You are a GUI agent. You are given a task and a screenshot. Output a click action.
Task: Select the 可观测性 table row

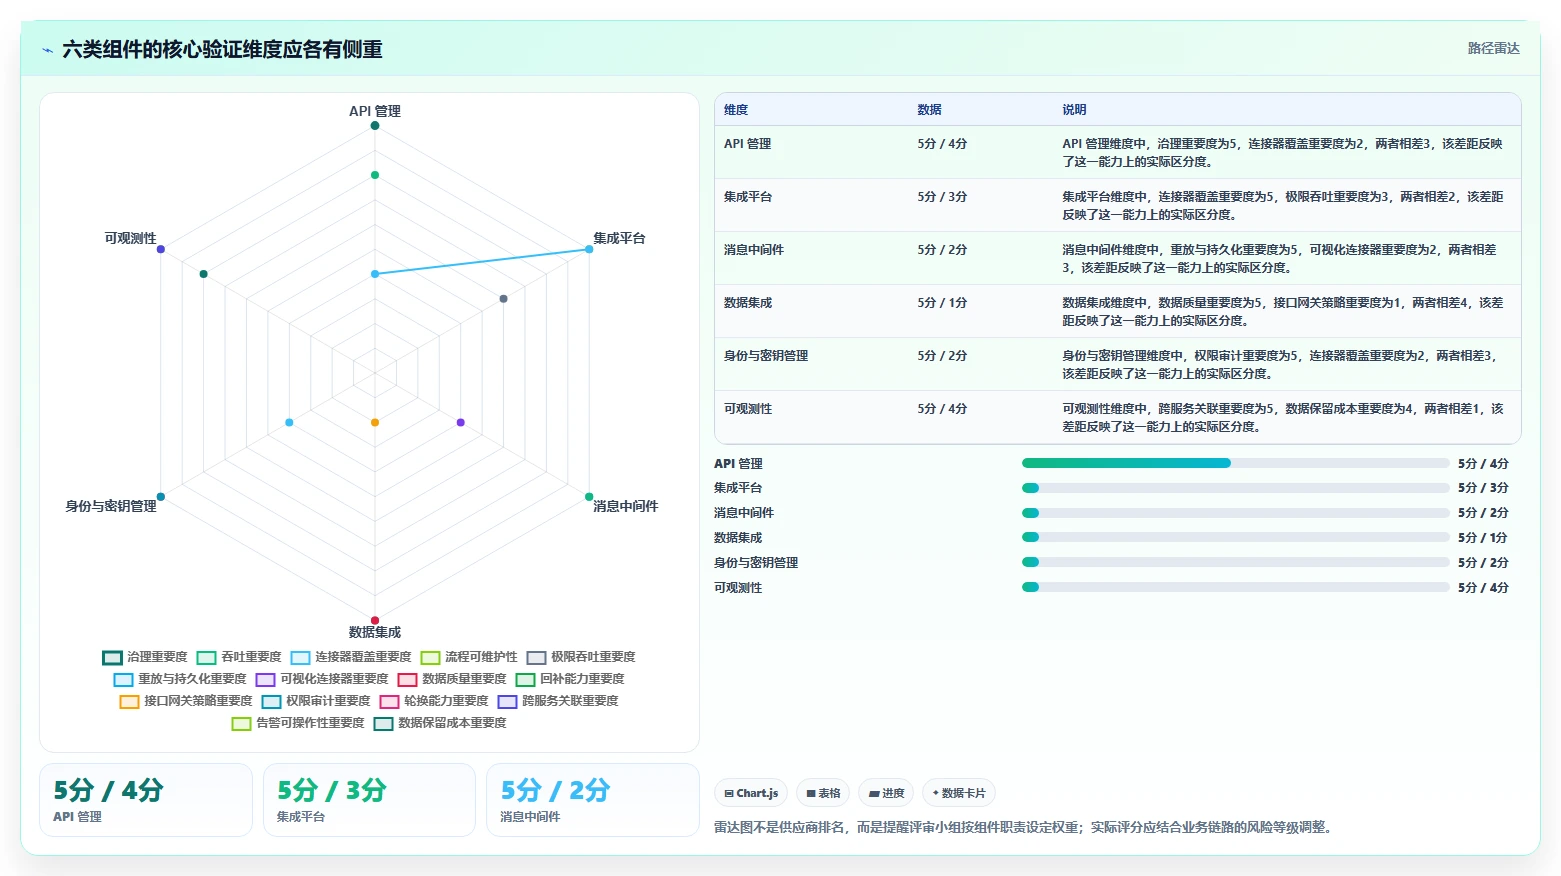(x=1118, y=417)
